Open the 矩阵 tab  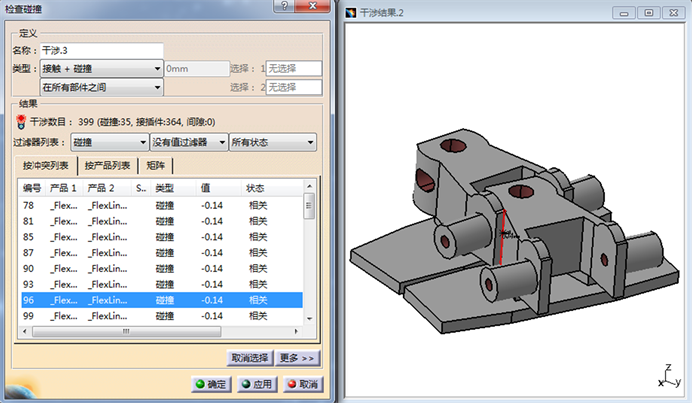156,165
